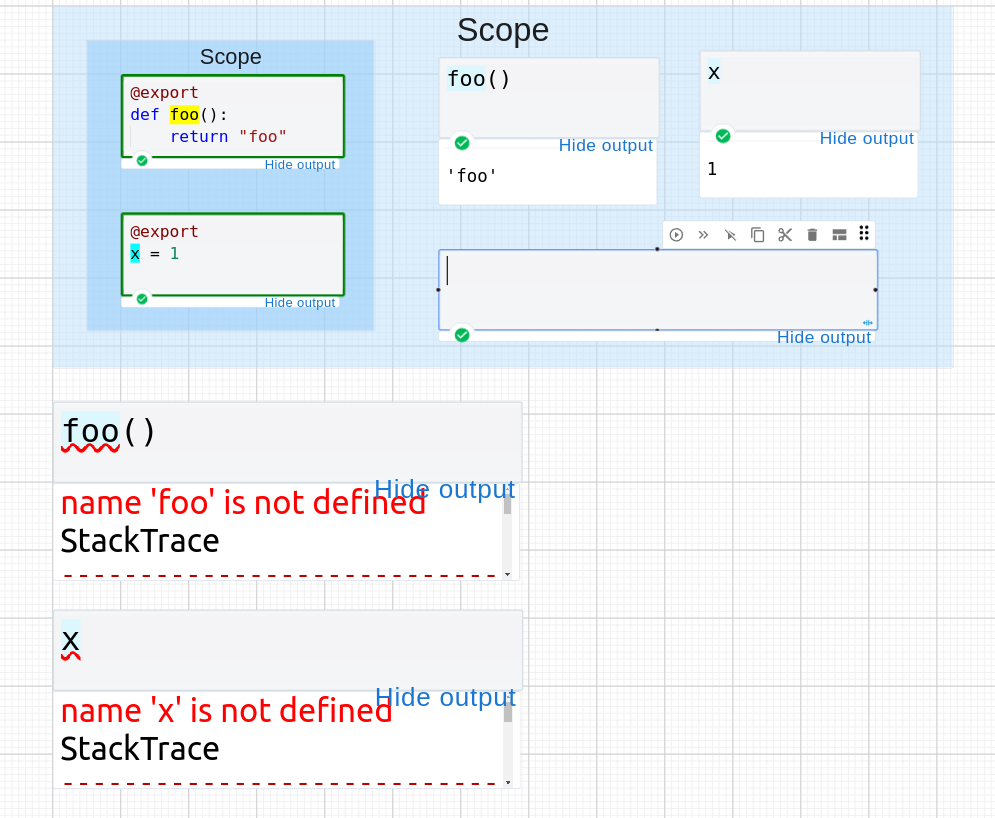Click green check status of empty selected cell
The height and width of the screenshot is (818, 995).
(x=462, y=334)
